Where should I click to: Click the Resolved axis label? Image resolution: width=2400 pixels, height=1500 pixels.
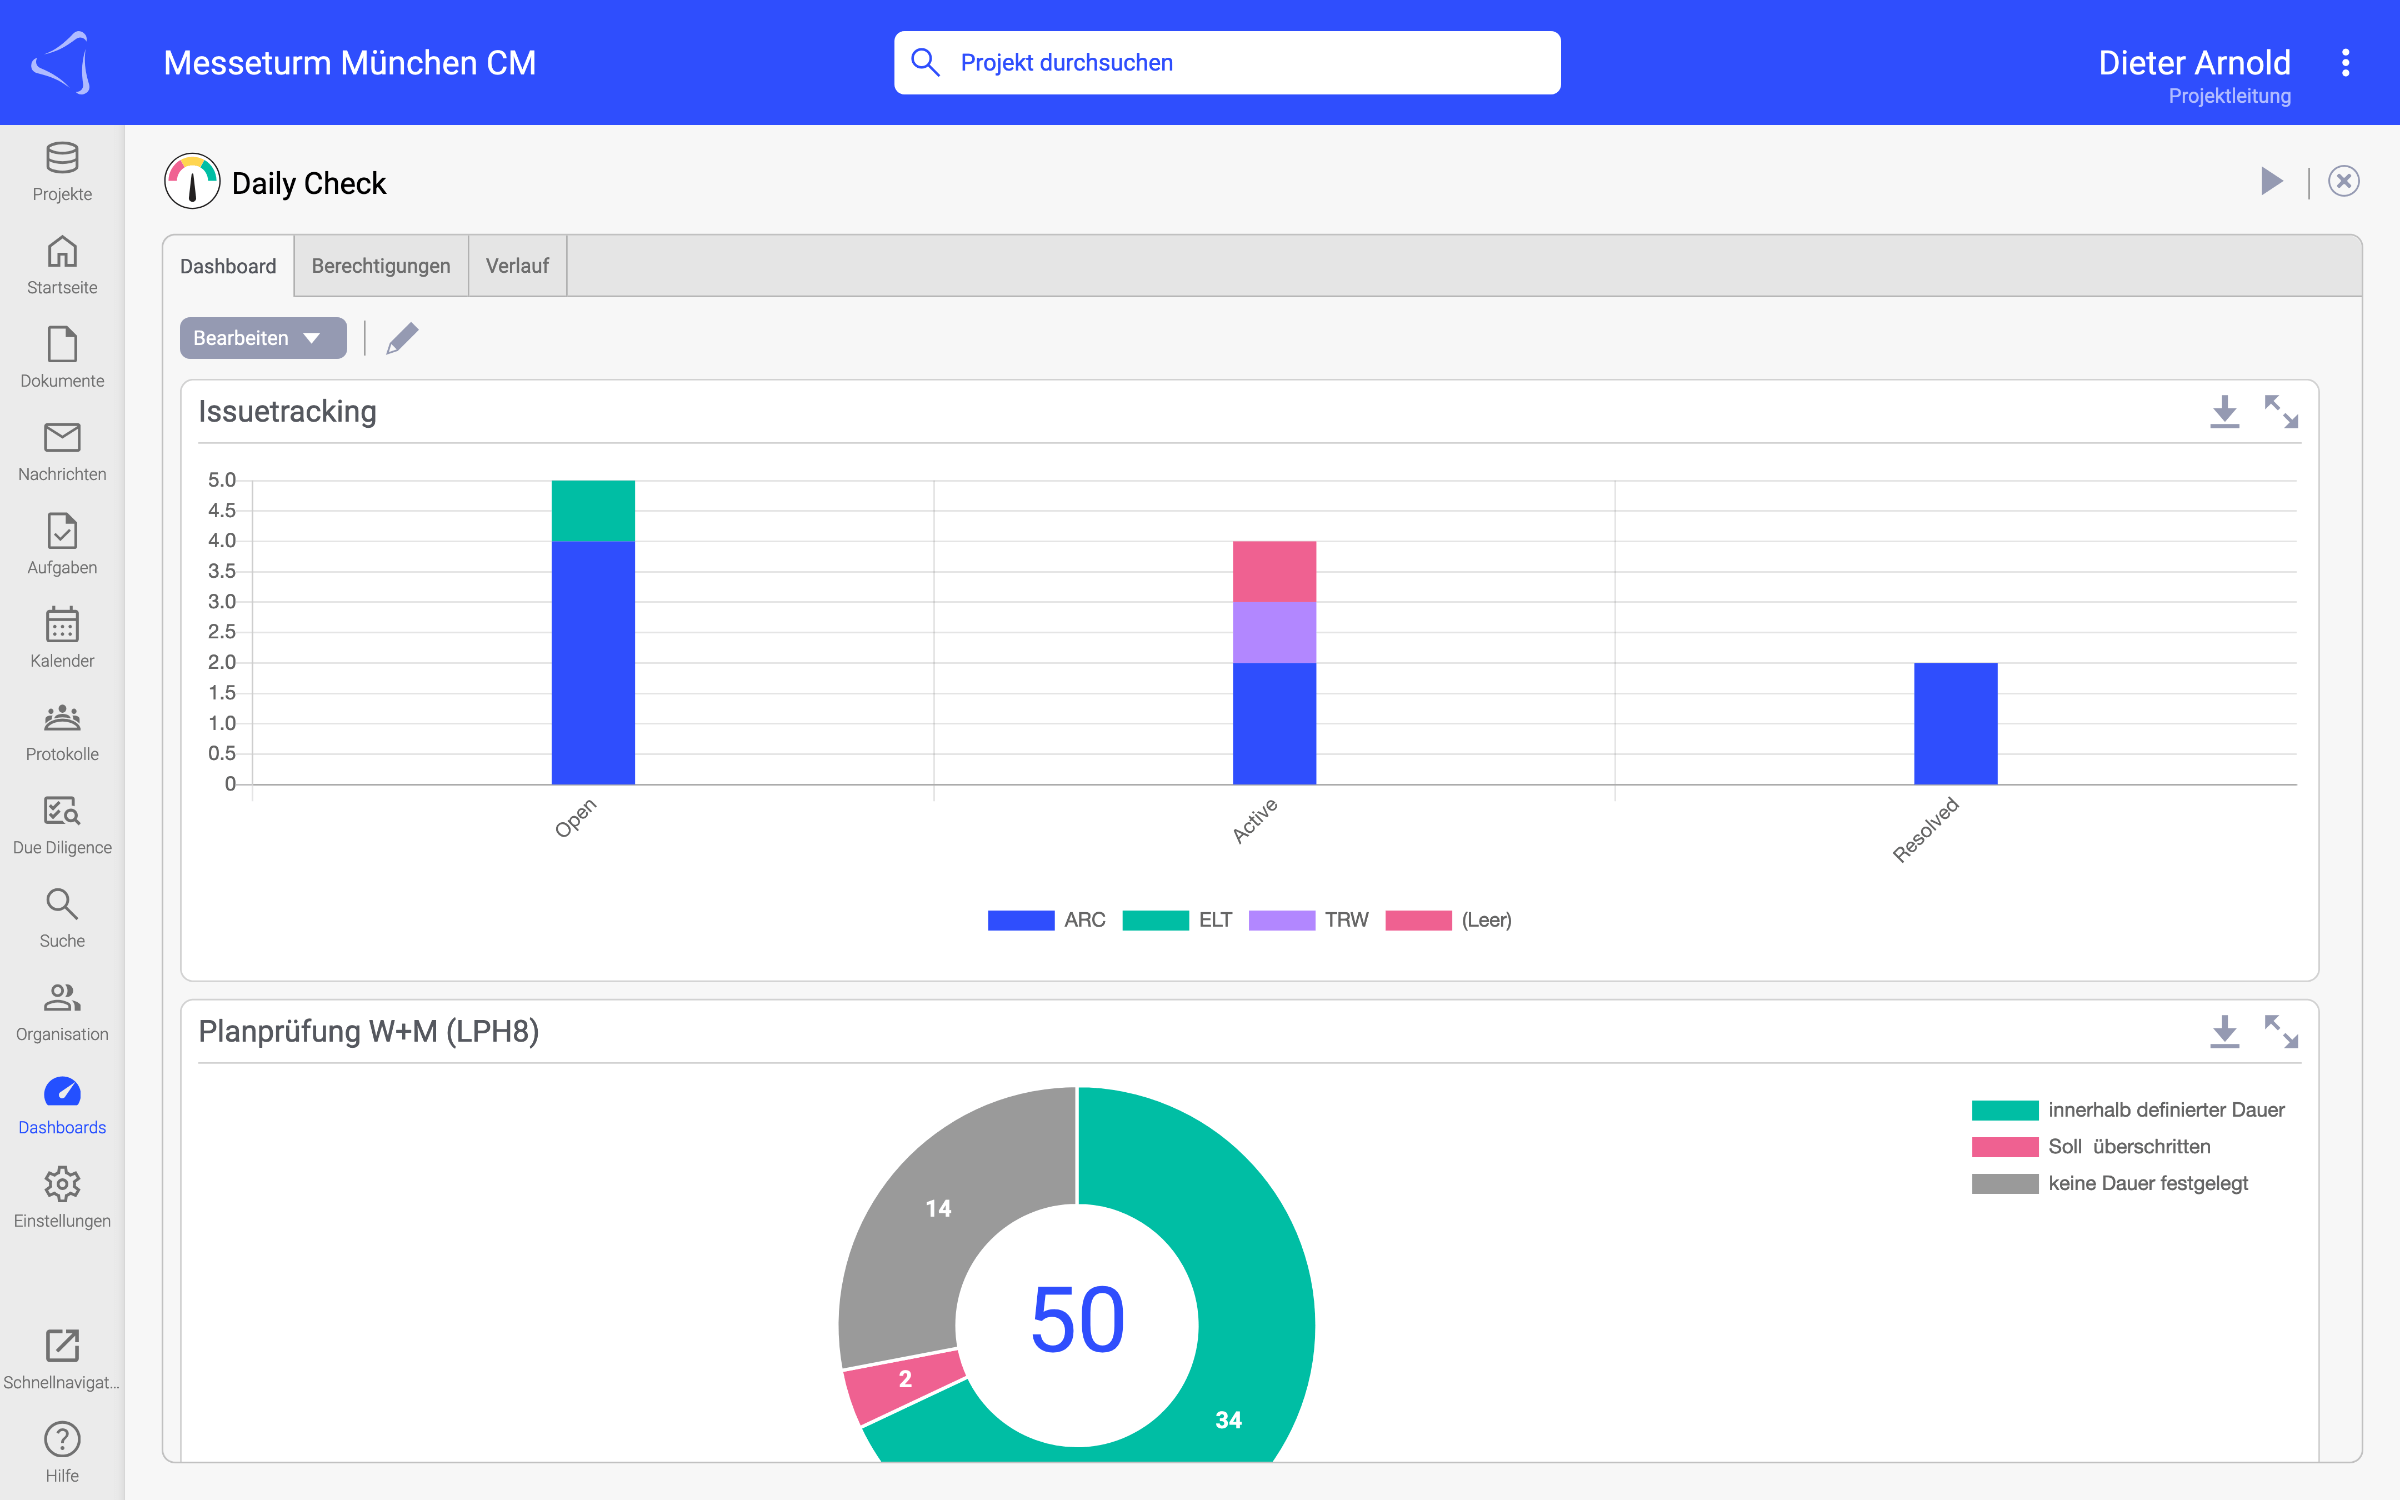(1925, 830)
